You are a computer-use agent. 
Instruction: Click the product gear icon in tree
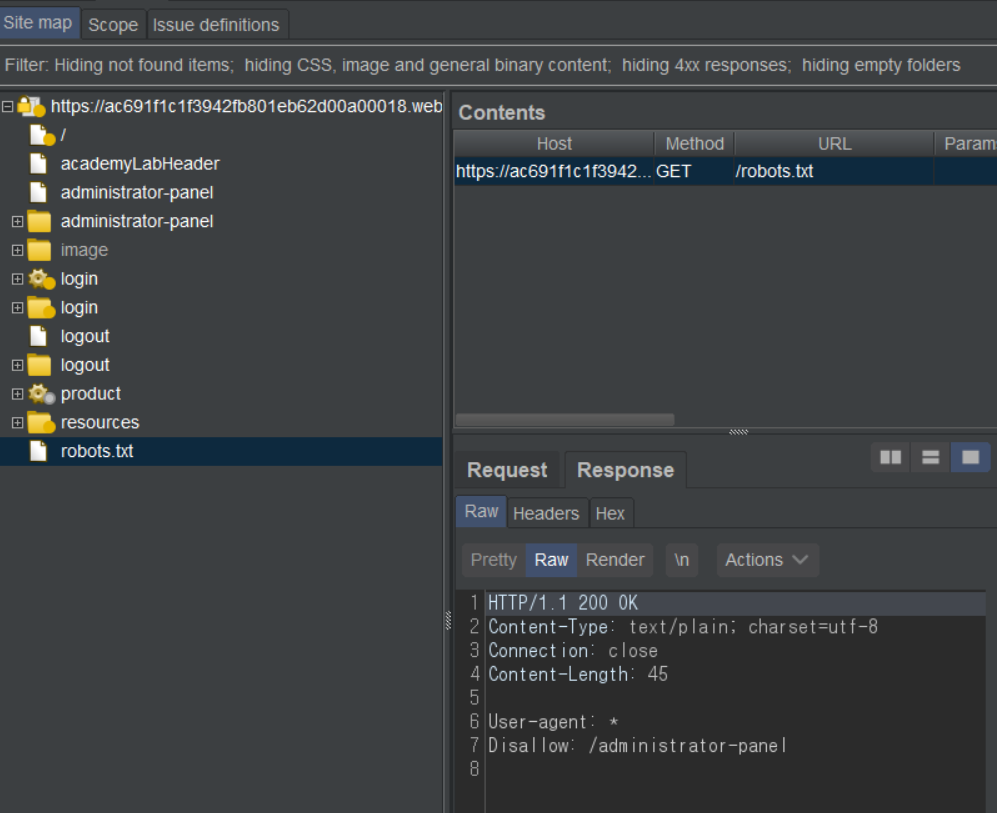[x=40, y=394]
